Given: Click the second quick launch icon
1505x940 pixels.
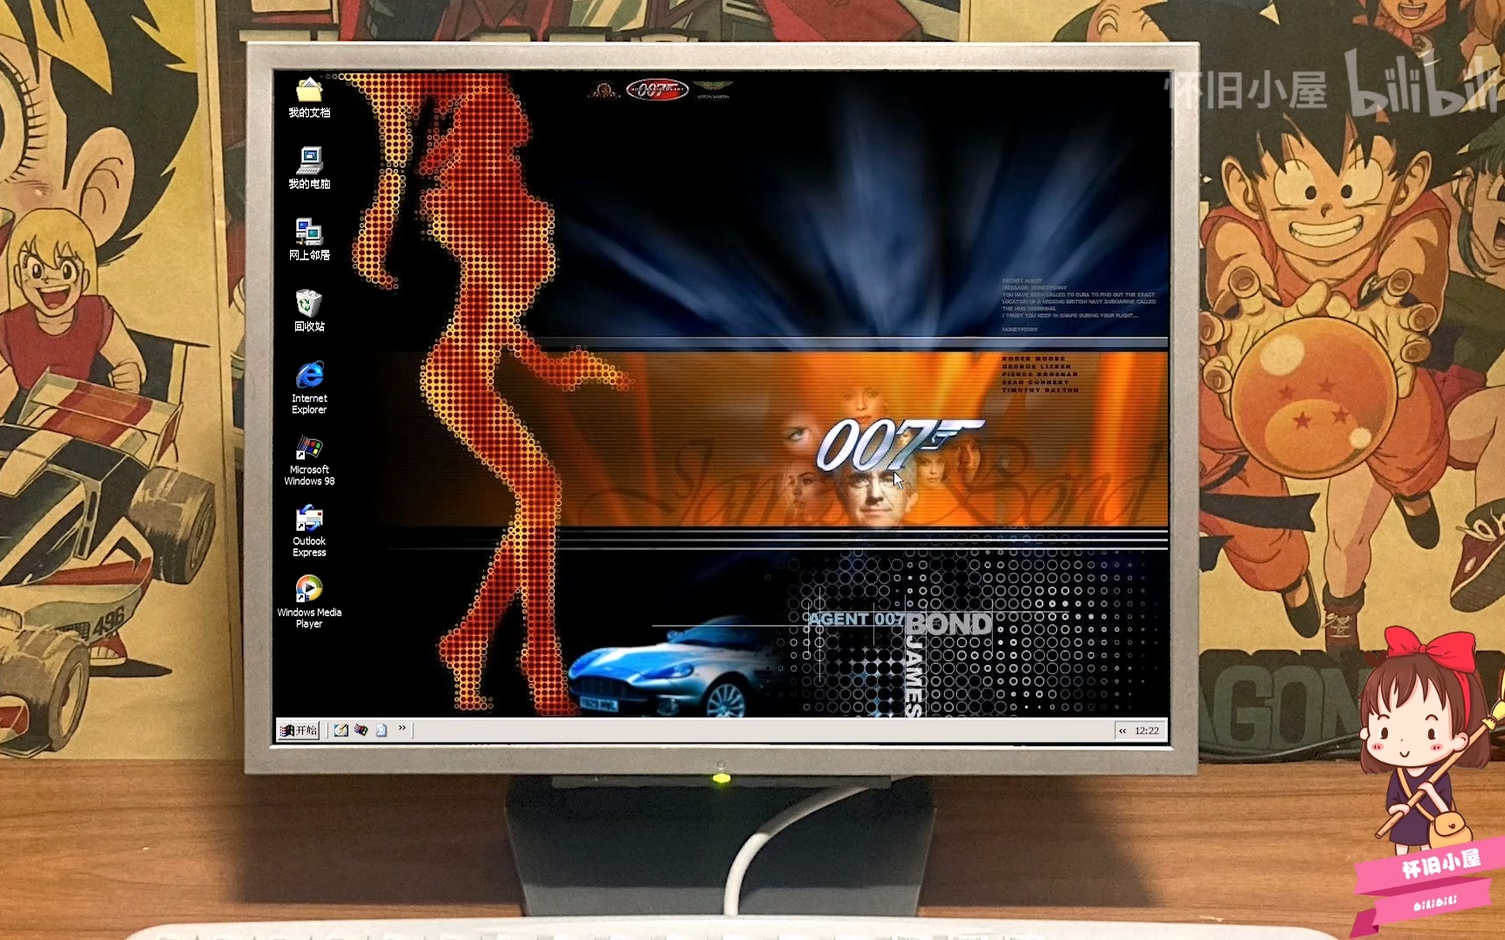Looking at the screenshot, I should click(361, 730).
